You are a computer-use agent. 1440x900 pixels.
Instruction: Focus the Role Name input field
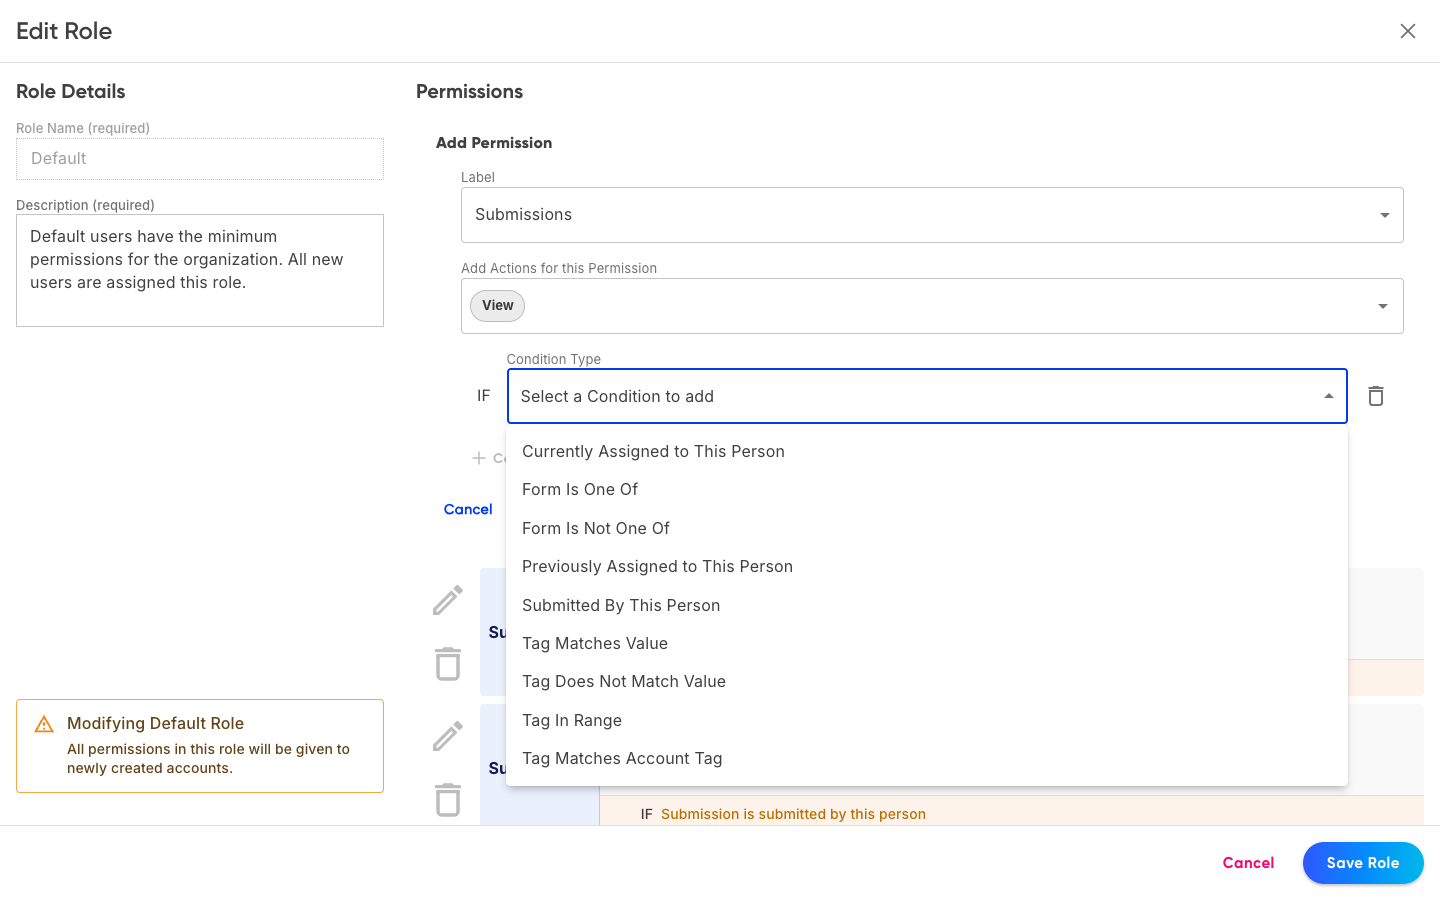coord(200,159)
